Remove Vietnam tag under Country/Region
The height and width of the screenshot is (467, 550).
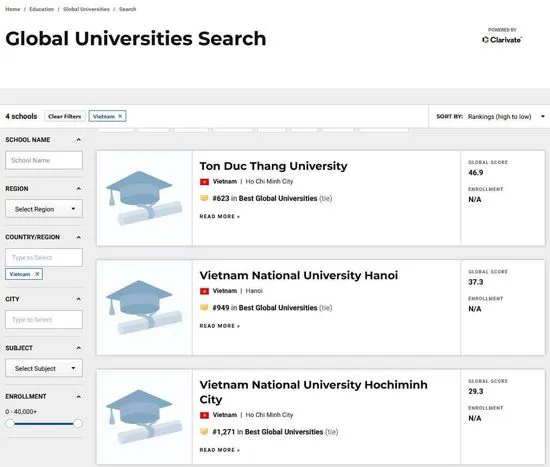pyautogui.click(x=37, y=274)
